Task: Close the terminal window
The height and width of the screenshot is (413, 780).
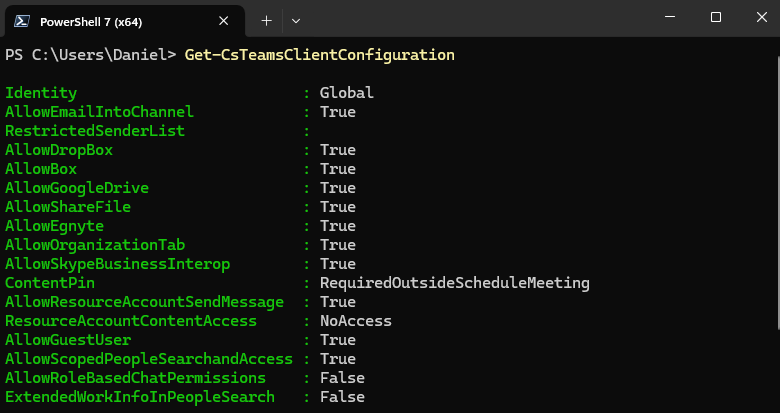Action: pyautogui.click(x=762, y=17)
